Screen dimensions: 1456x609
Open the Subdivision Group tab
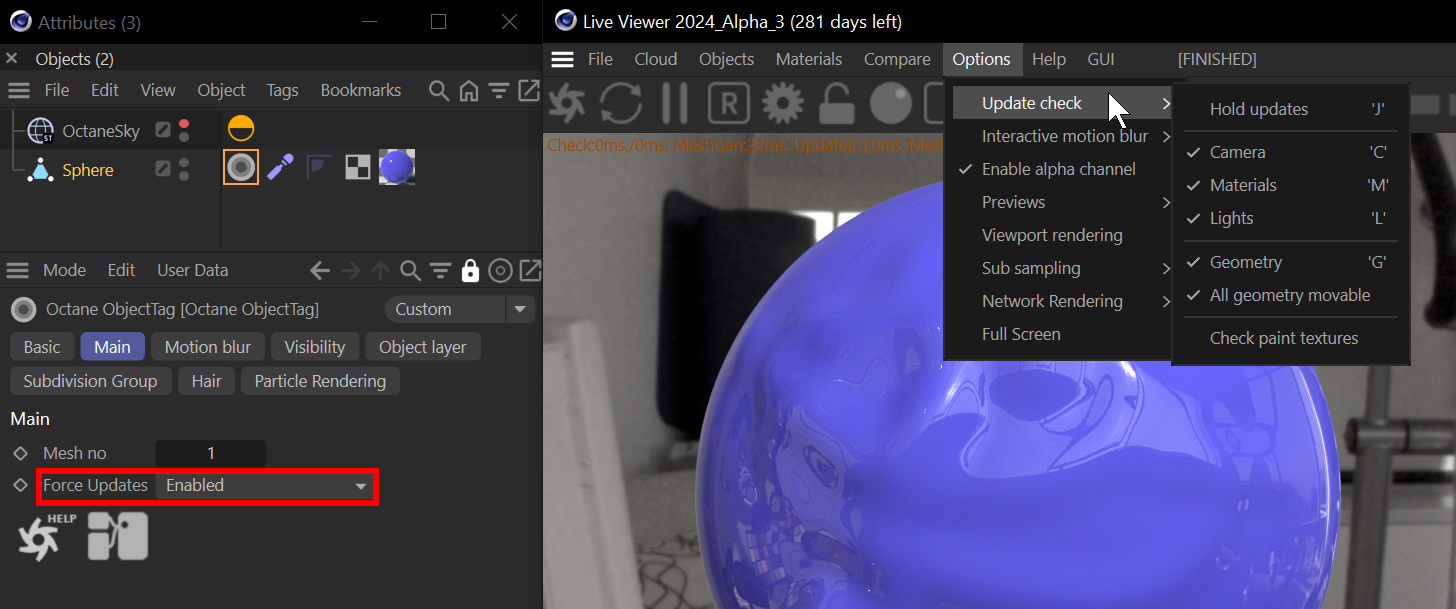(x=91, y=381)
